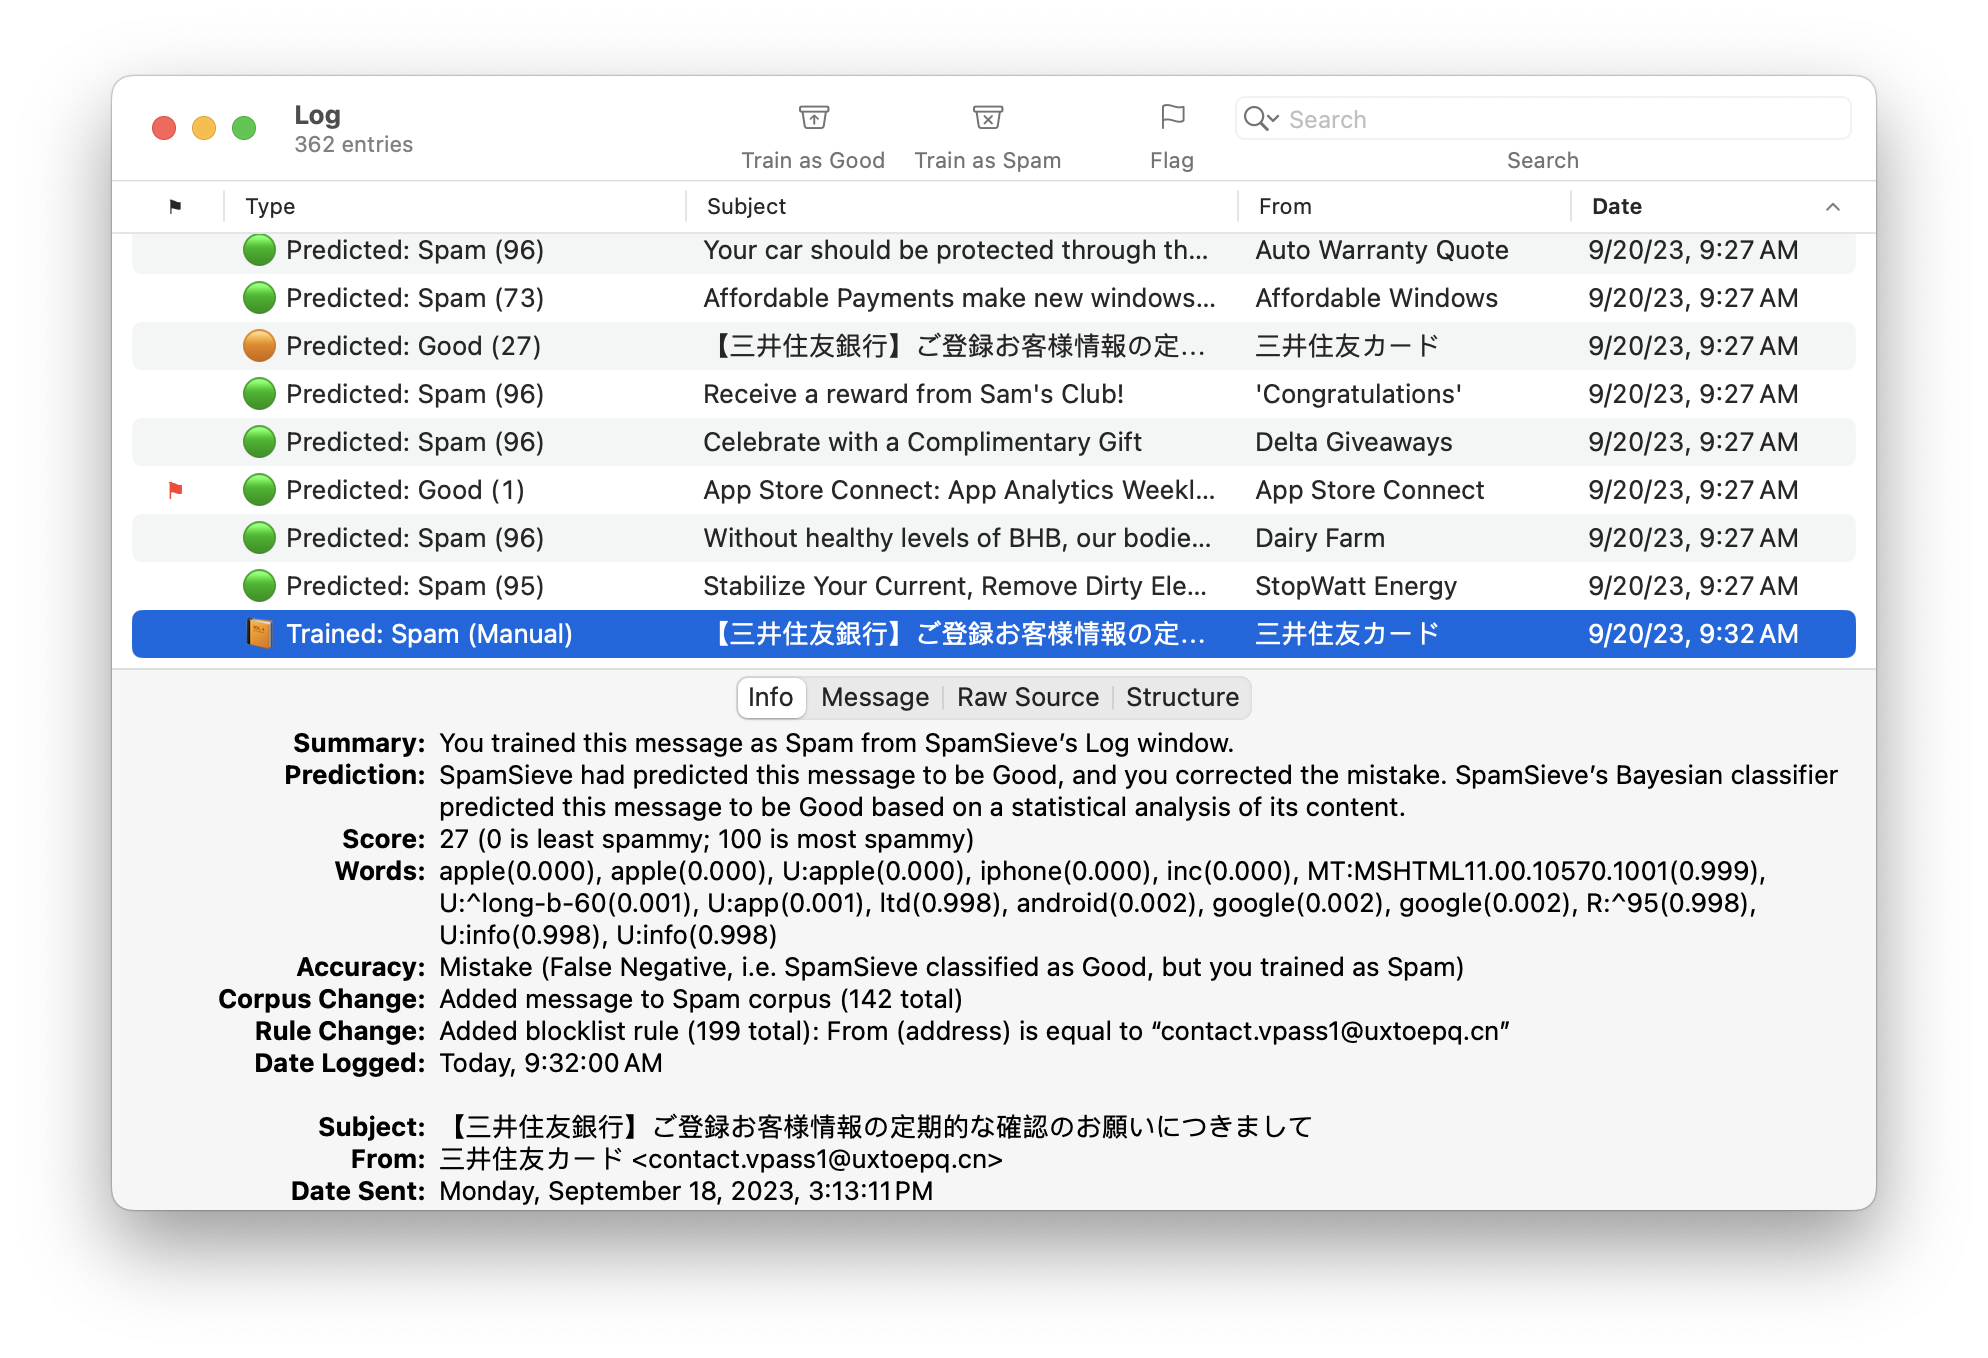Click green status icon for StopWatt Energy row
Viewport: 1988px width, 1358px height.
pyautogui.click(x=259, y=586)
